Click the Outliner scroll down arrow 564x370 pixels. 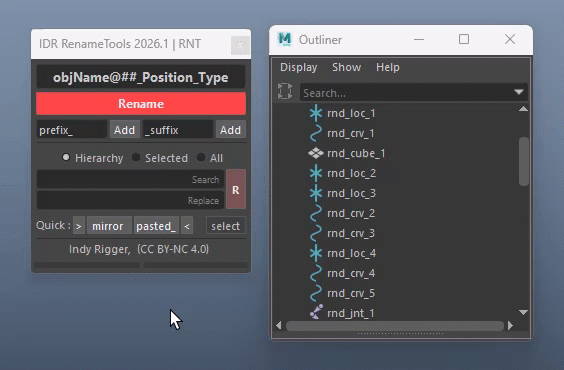(x=524, y=312)
